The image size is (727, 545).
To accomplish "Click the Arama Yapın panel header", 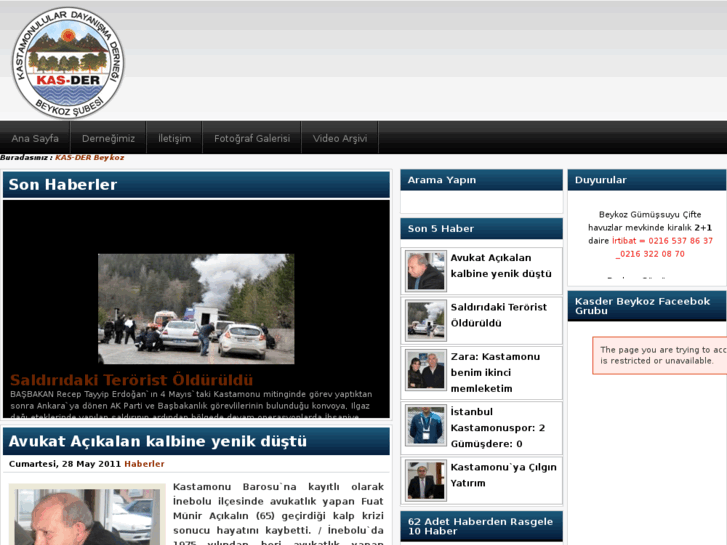I will point(481,180).
